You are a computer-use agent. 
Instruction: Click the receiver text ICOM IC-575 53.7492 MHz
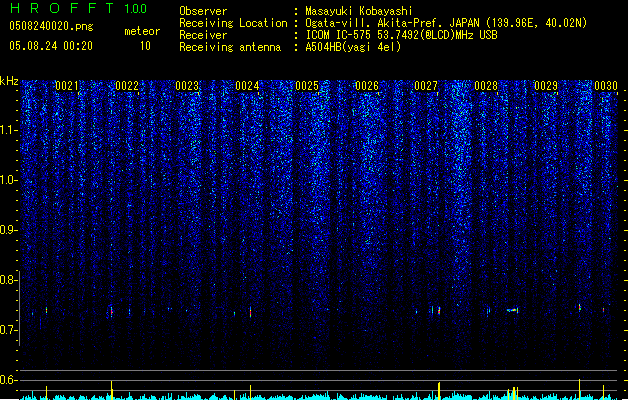[401, 35]
